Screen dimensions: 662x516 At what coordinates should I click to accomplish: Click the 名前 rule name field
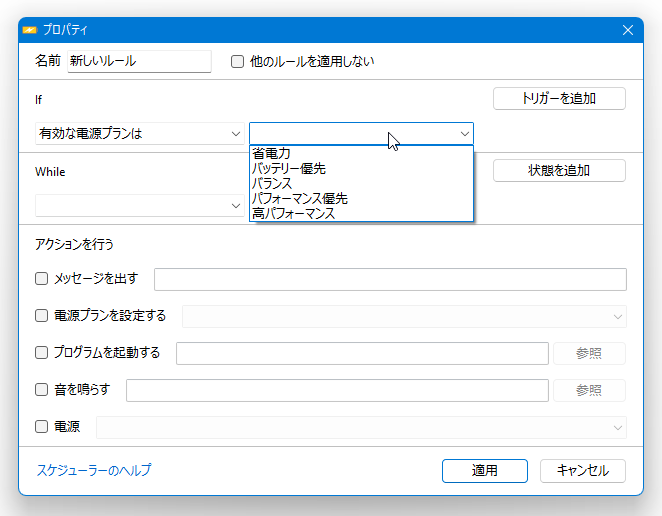[139, 62]
